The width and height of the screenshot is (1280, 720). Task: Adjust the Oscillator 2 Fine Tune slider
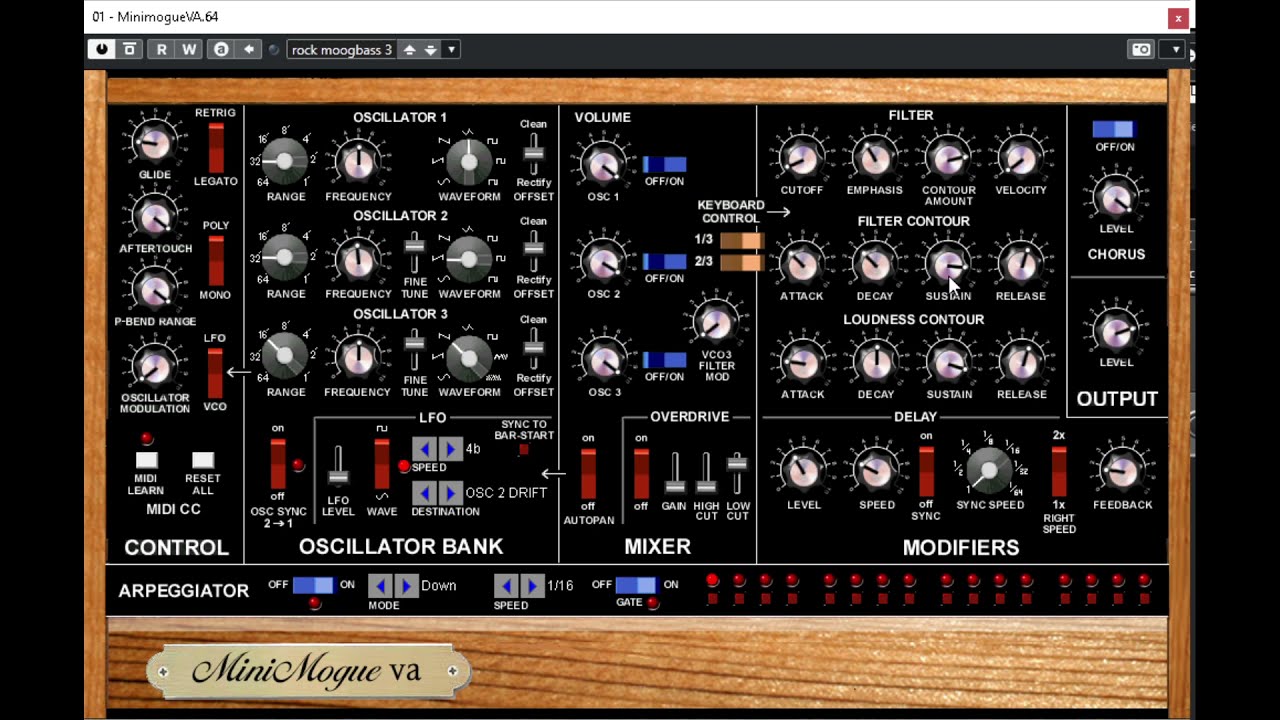click(414, 253)
